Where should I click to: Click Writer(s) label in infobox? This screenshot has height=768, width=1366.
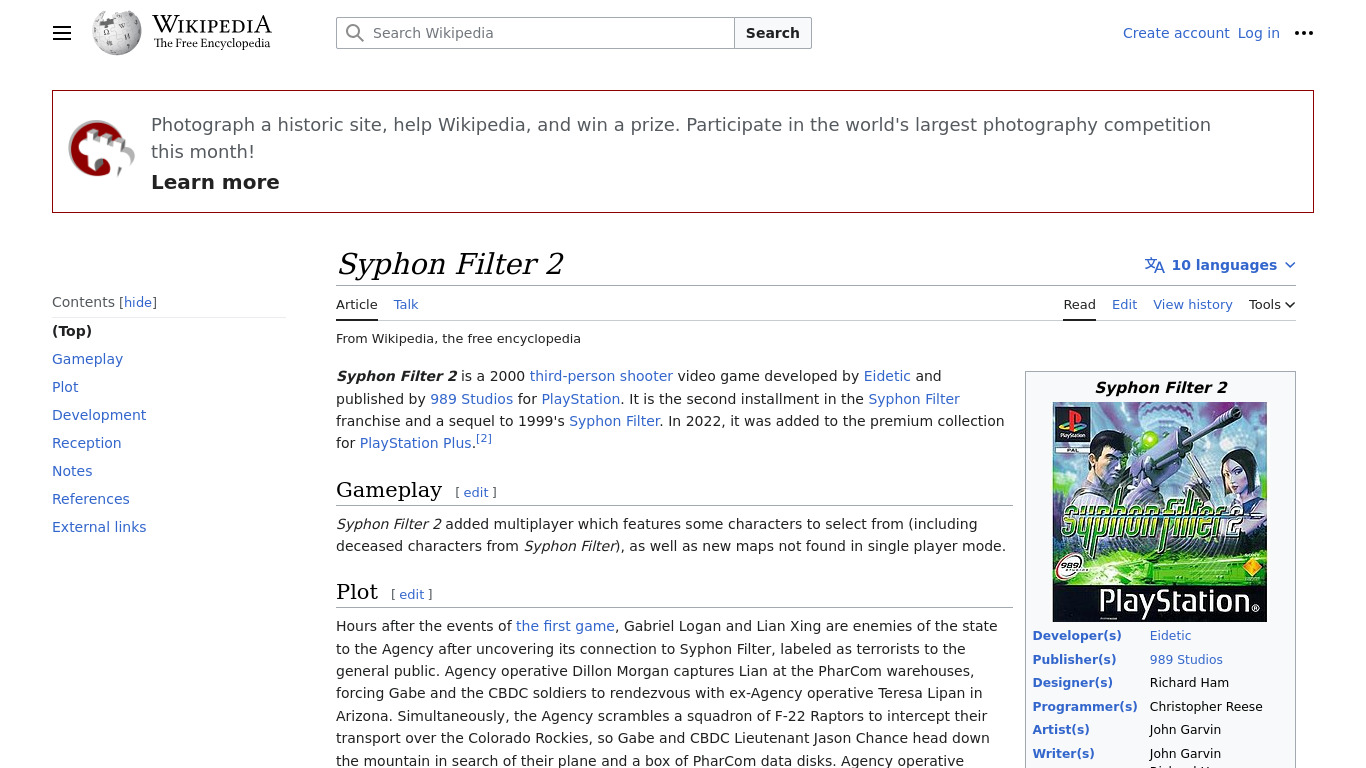tap(1063, 754)
